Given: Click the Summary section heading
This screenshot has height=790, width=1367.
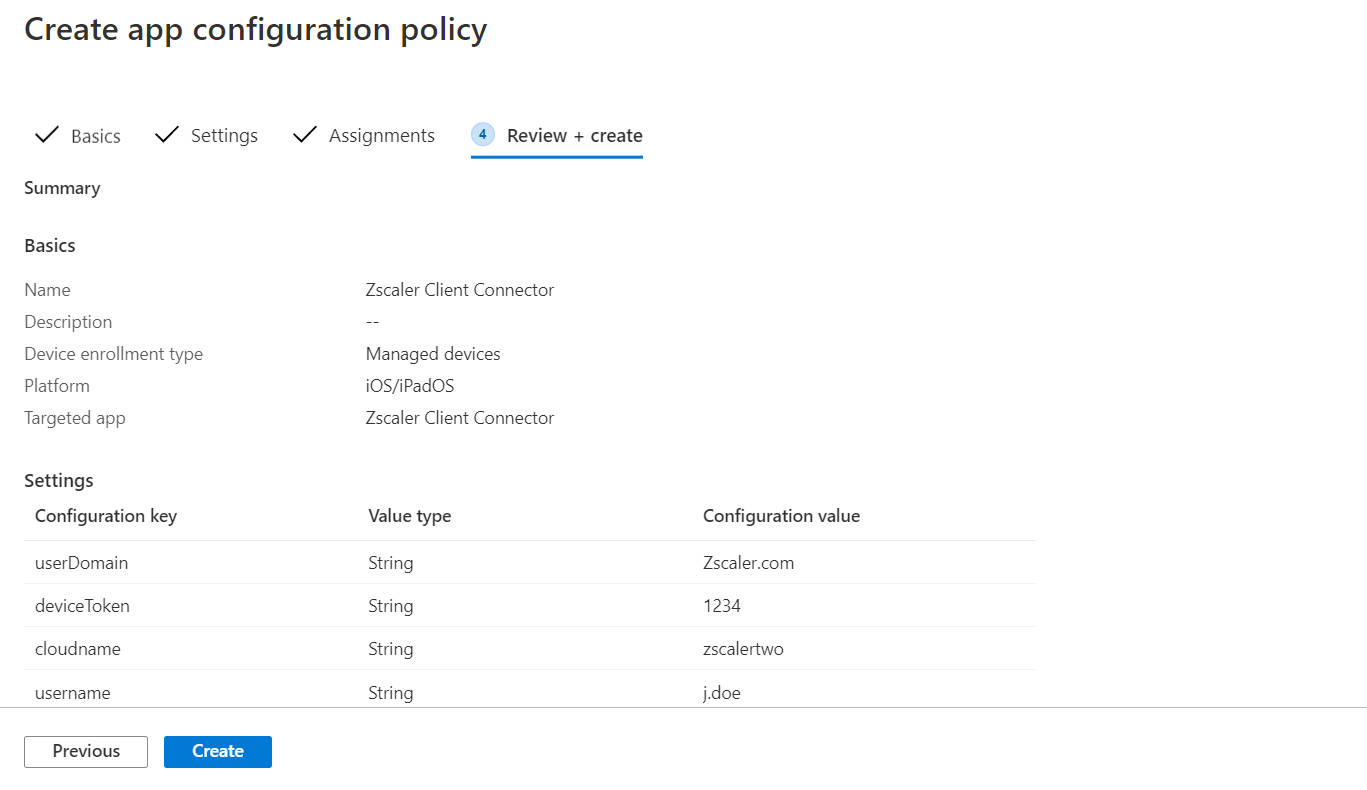Looking at the screenshot, I should tap(62, 187).
